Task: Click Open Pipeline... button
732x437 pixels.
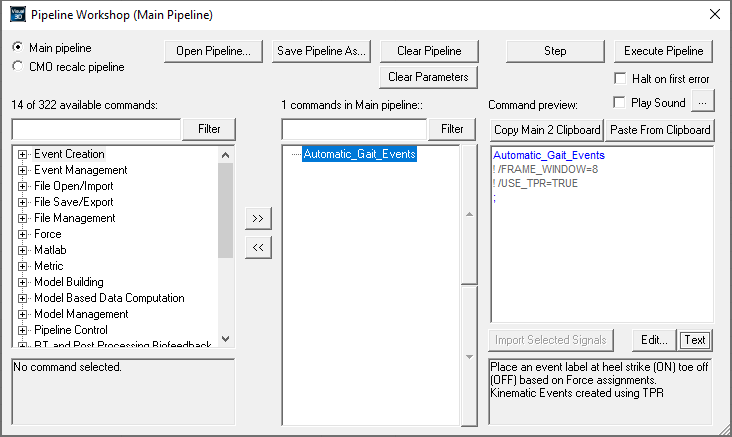Action: (x=214, y=51)
